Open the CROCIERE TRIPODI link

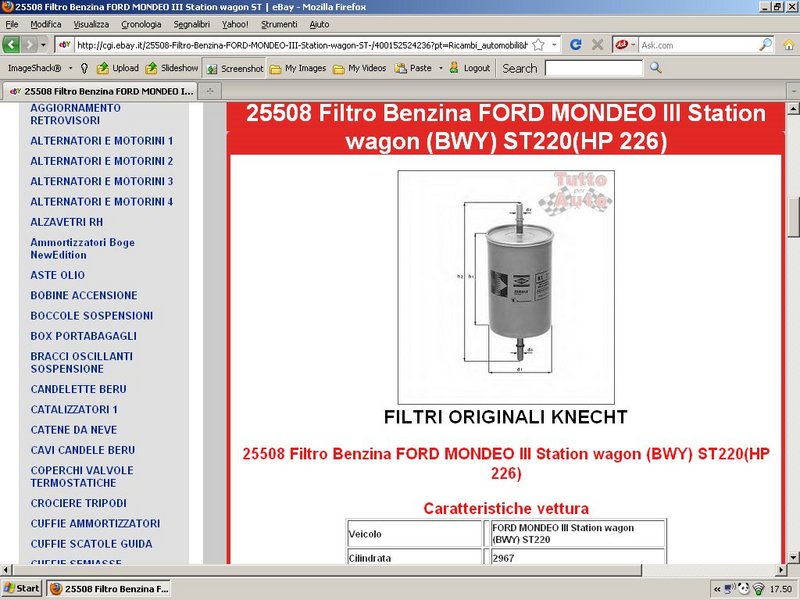[x=79, y=504]
